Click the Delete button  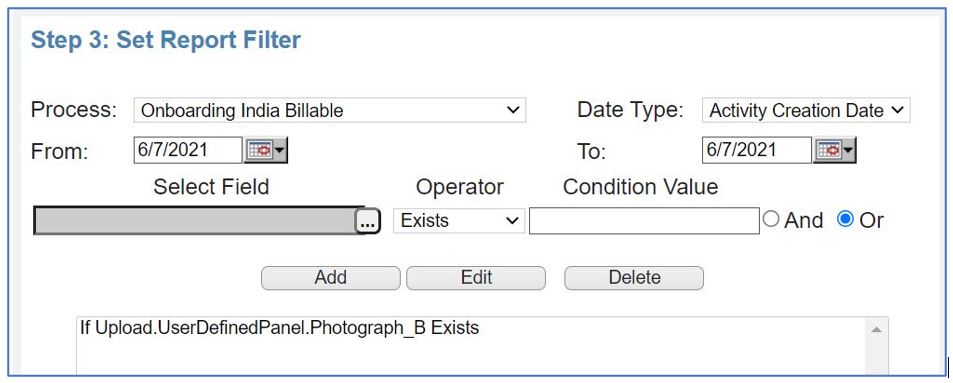click(x=634, y=278)
